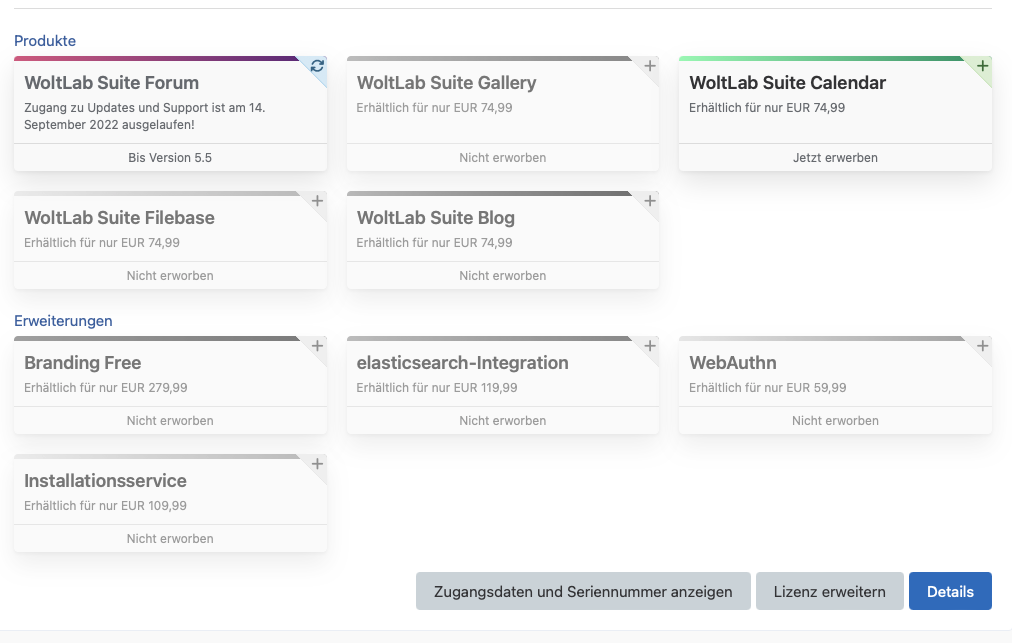Click the green plus icon on Suite Calendar
Image resolution: width=1012 pixels, height=643 pixels.
982,66
